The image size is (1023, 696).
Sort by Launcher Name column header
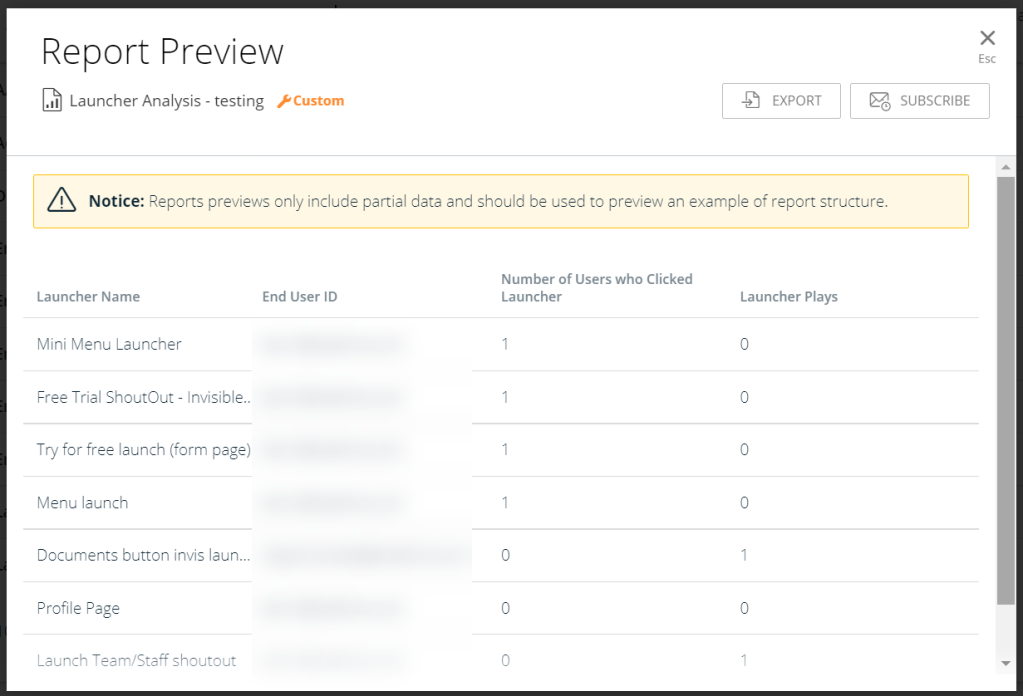88,297
